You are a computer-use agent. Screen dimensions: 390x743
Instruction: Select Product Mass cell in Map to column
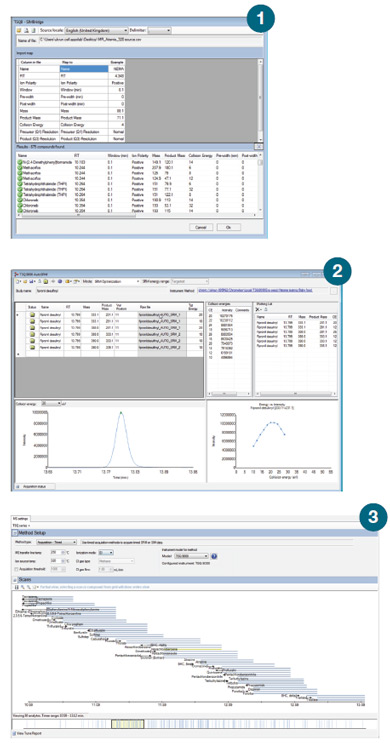[x=83, y=118]
